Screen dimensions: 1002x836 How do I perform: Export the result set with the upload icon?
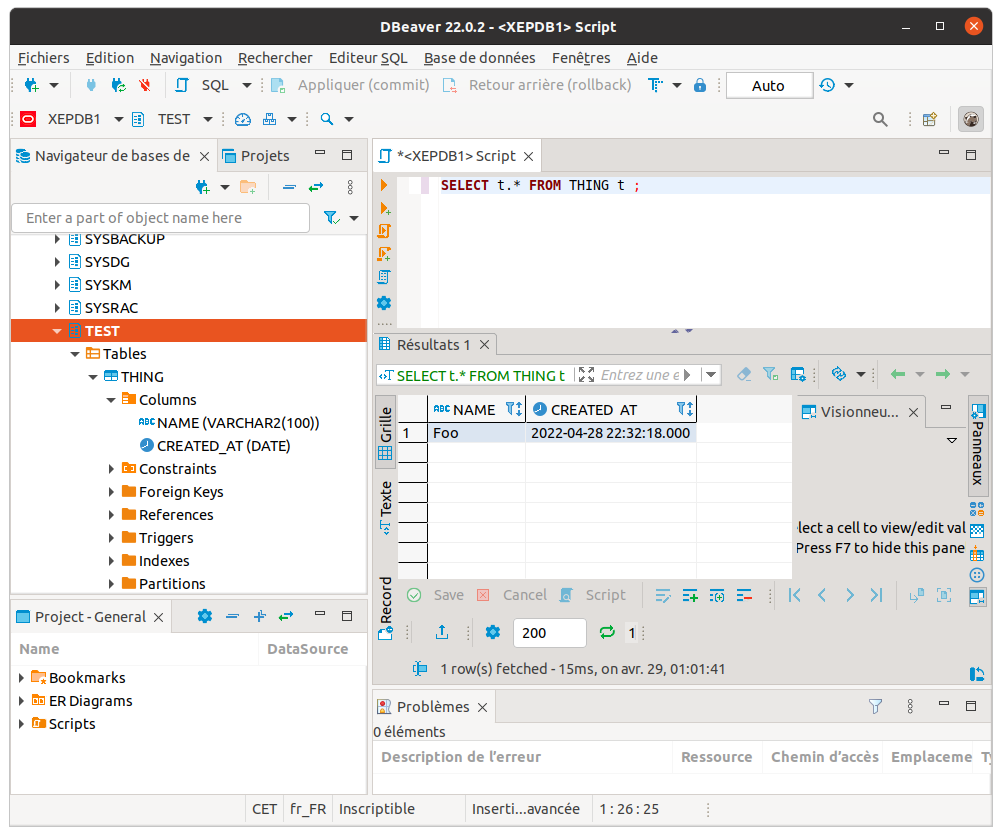(442, 632)
